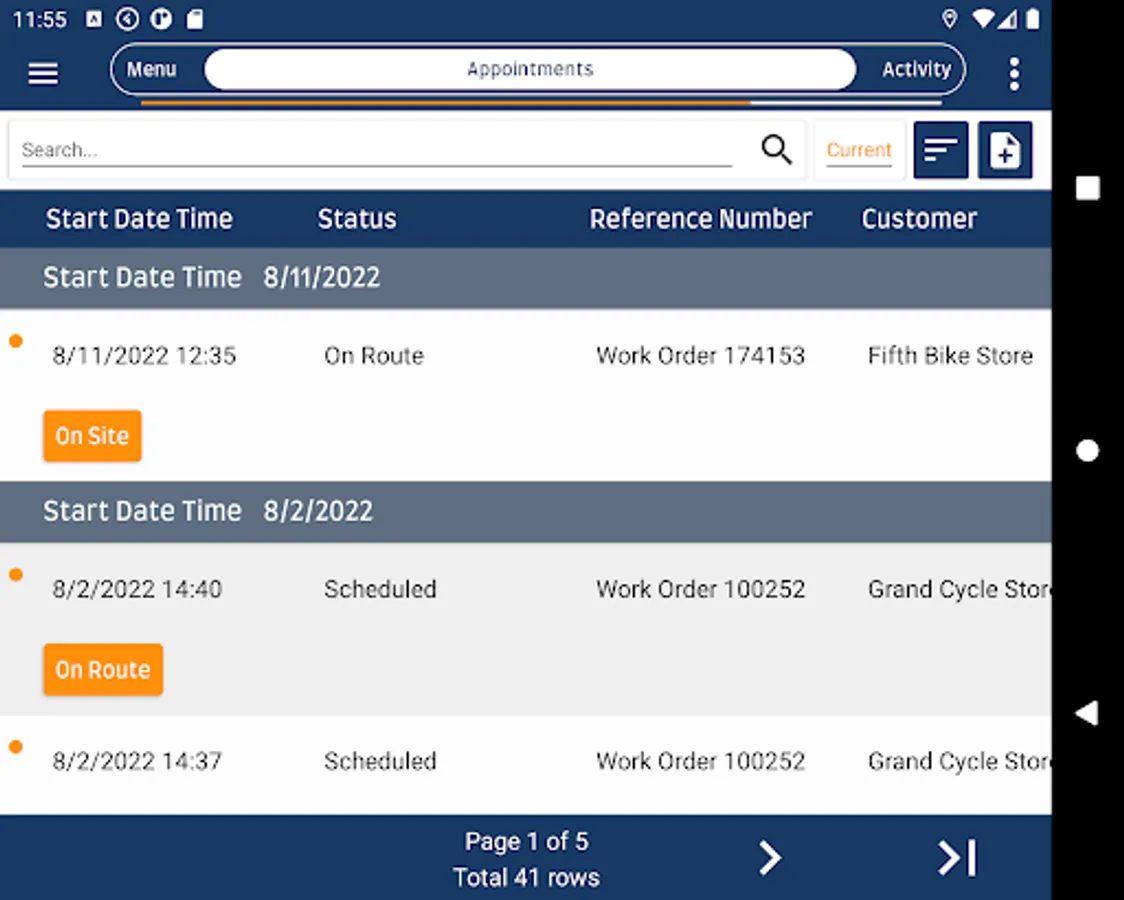Click the Search input field

pyautogui.click(x=375, y=150)
